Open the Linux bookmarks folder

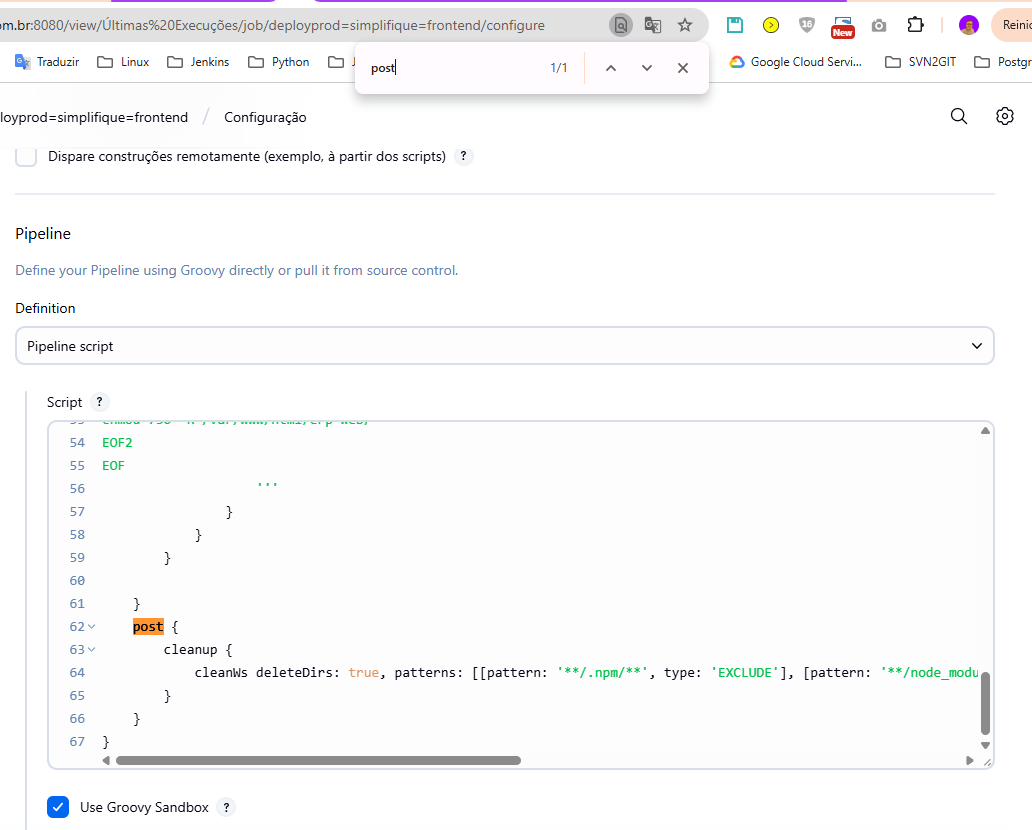tap(123, 62)
